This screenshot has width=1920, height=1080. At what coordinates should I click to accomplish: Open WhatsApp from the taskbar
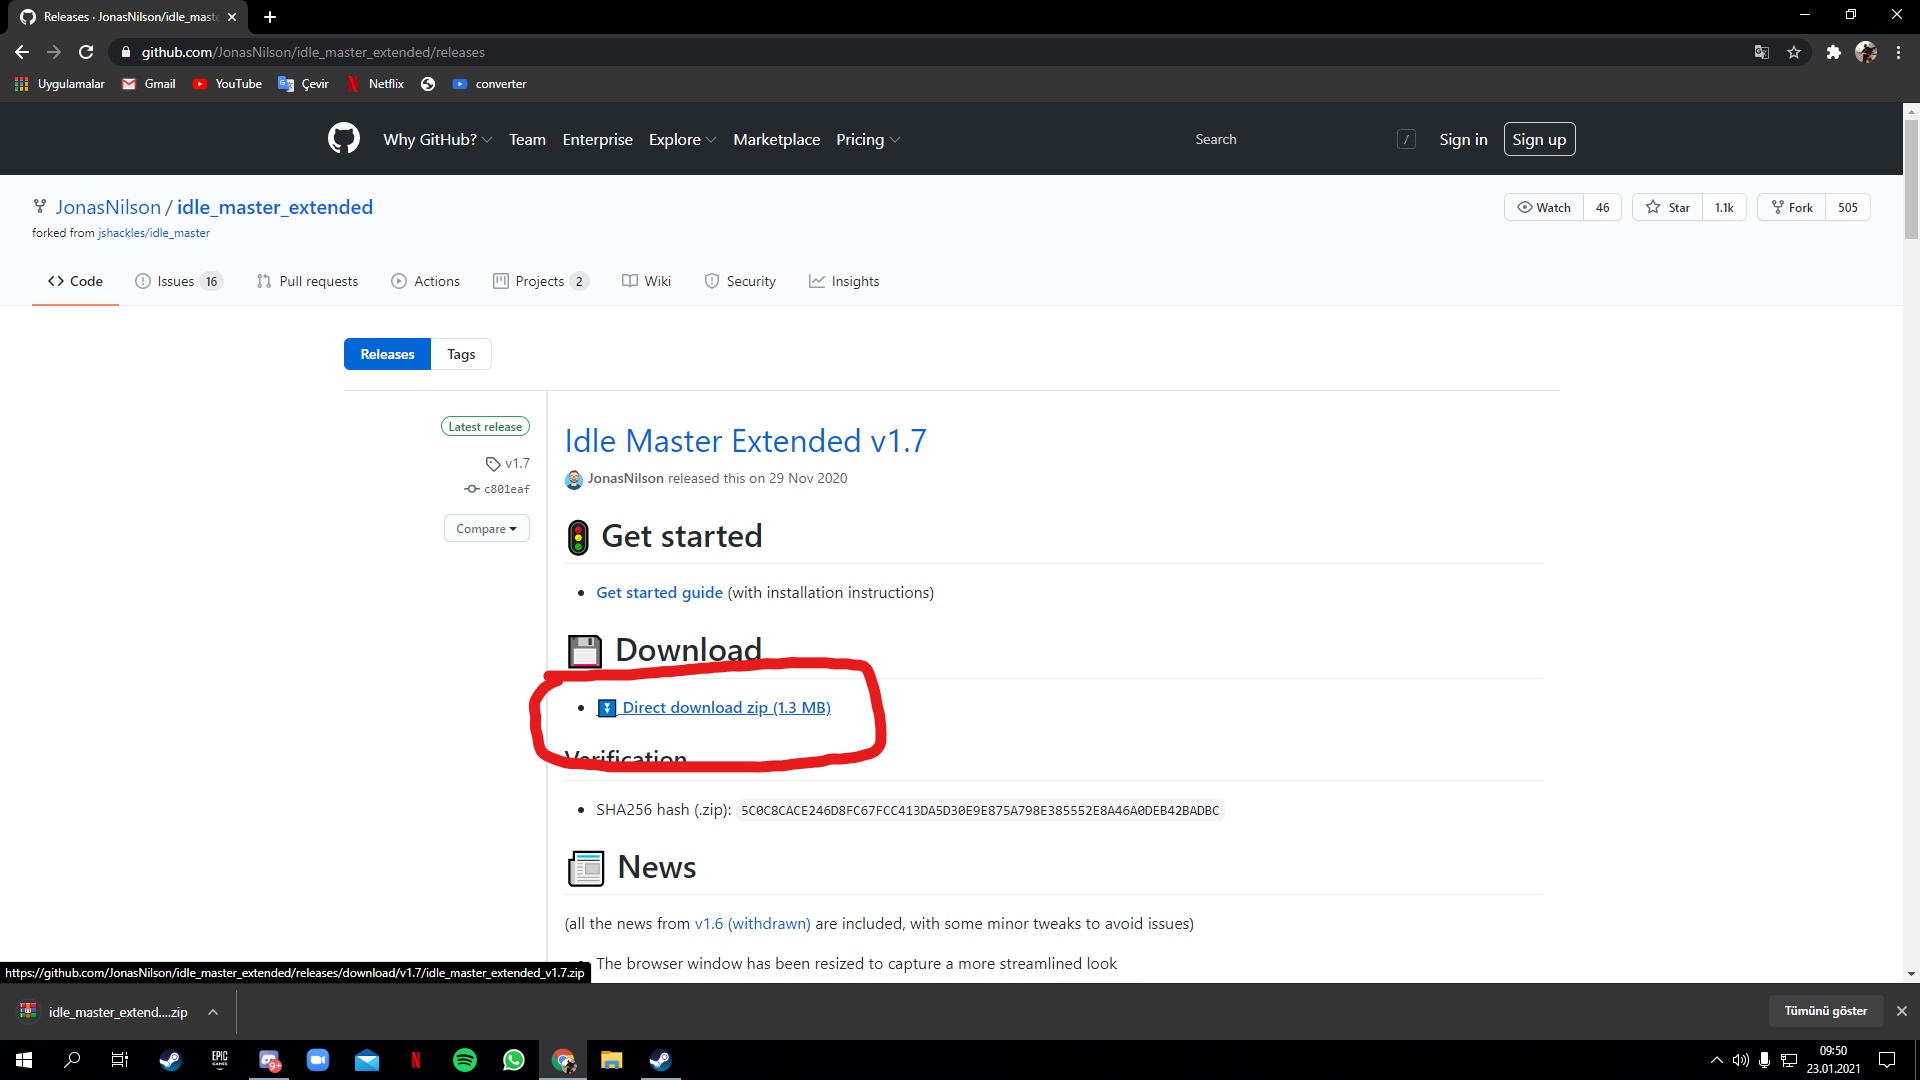tap(514, 1060)
